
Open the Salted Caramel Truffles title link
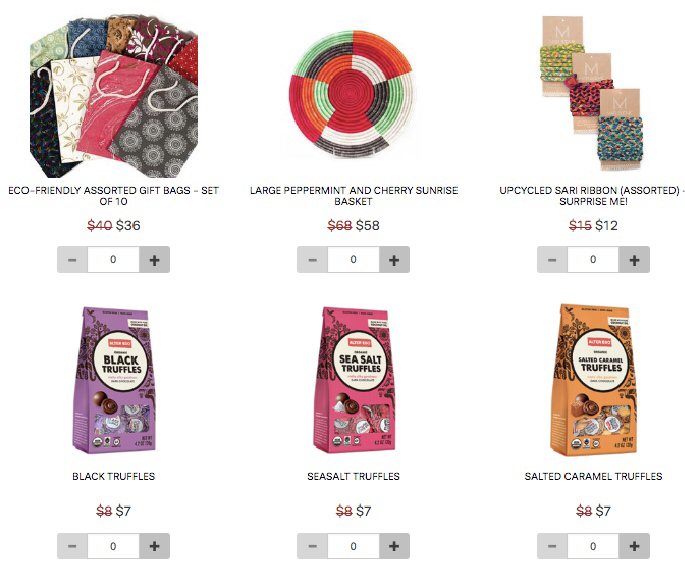coord(593,476)
